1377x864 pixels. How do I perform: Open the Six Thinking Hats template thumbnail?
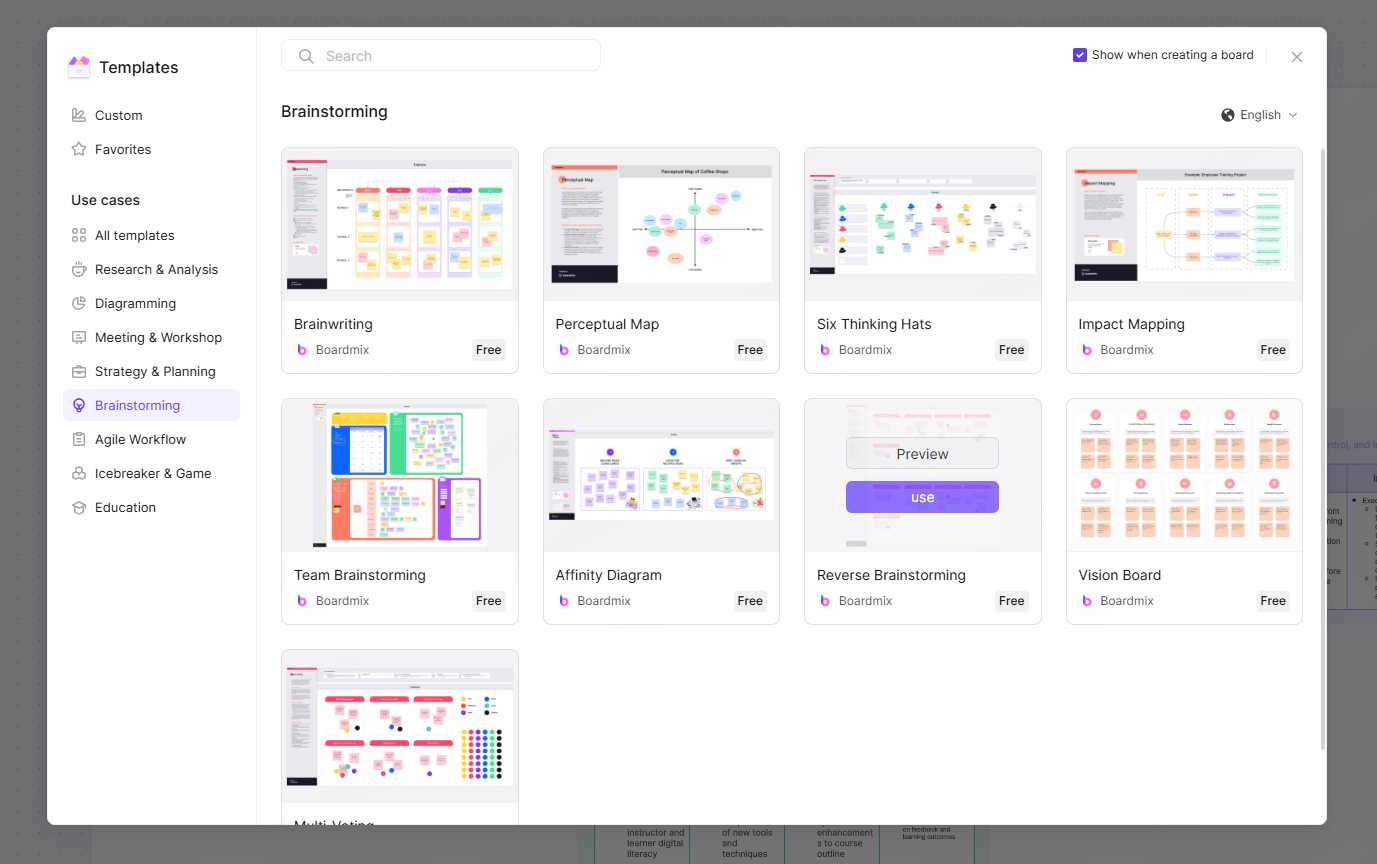tap(922, 222)
